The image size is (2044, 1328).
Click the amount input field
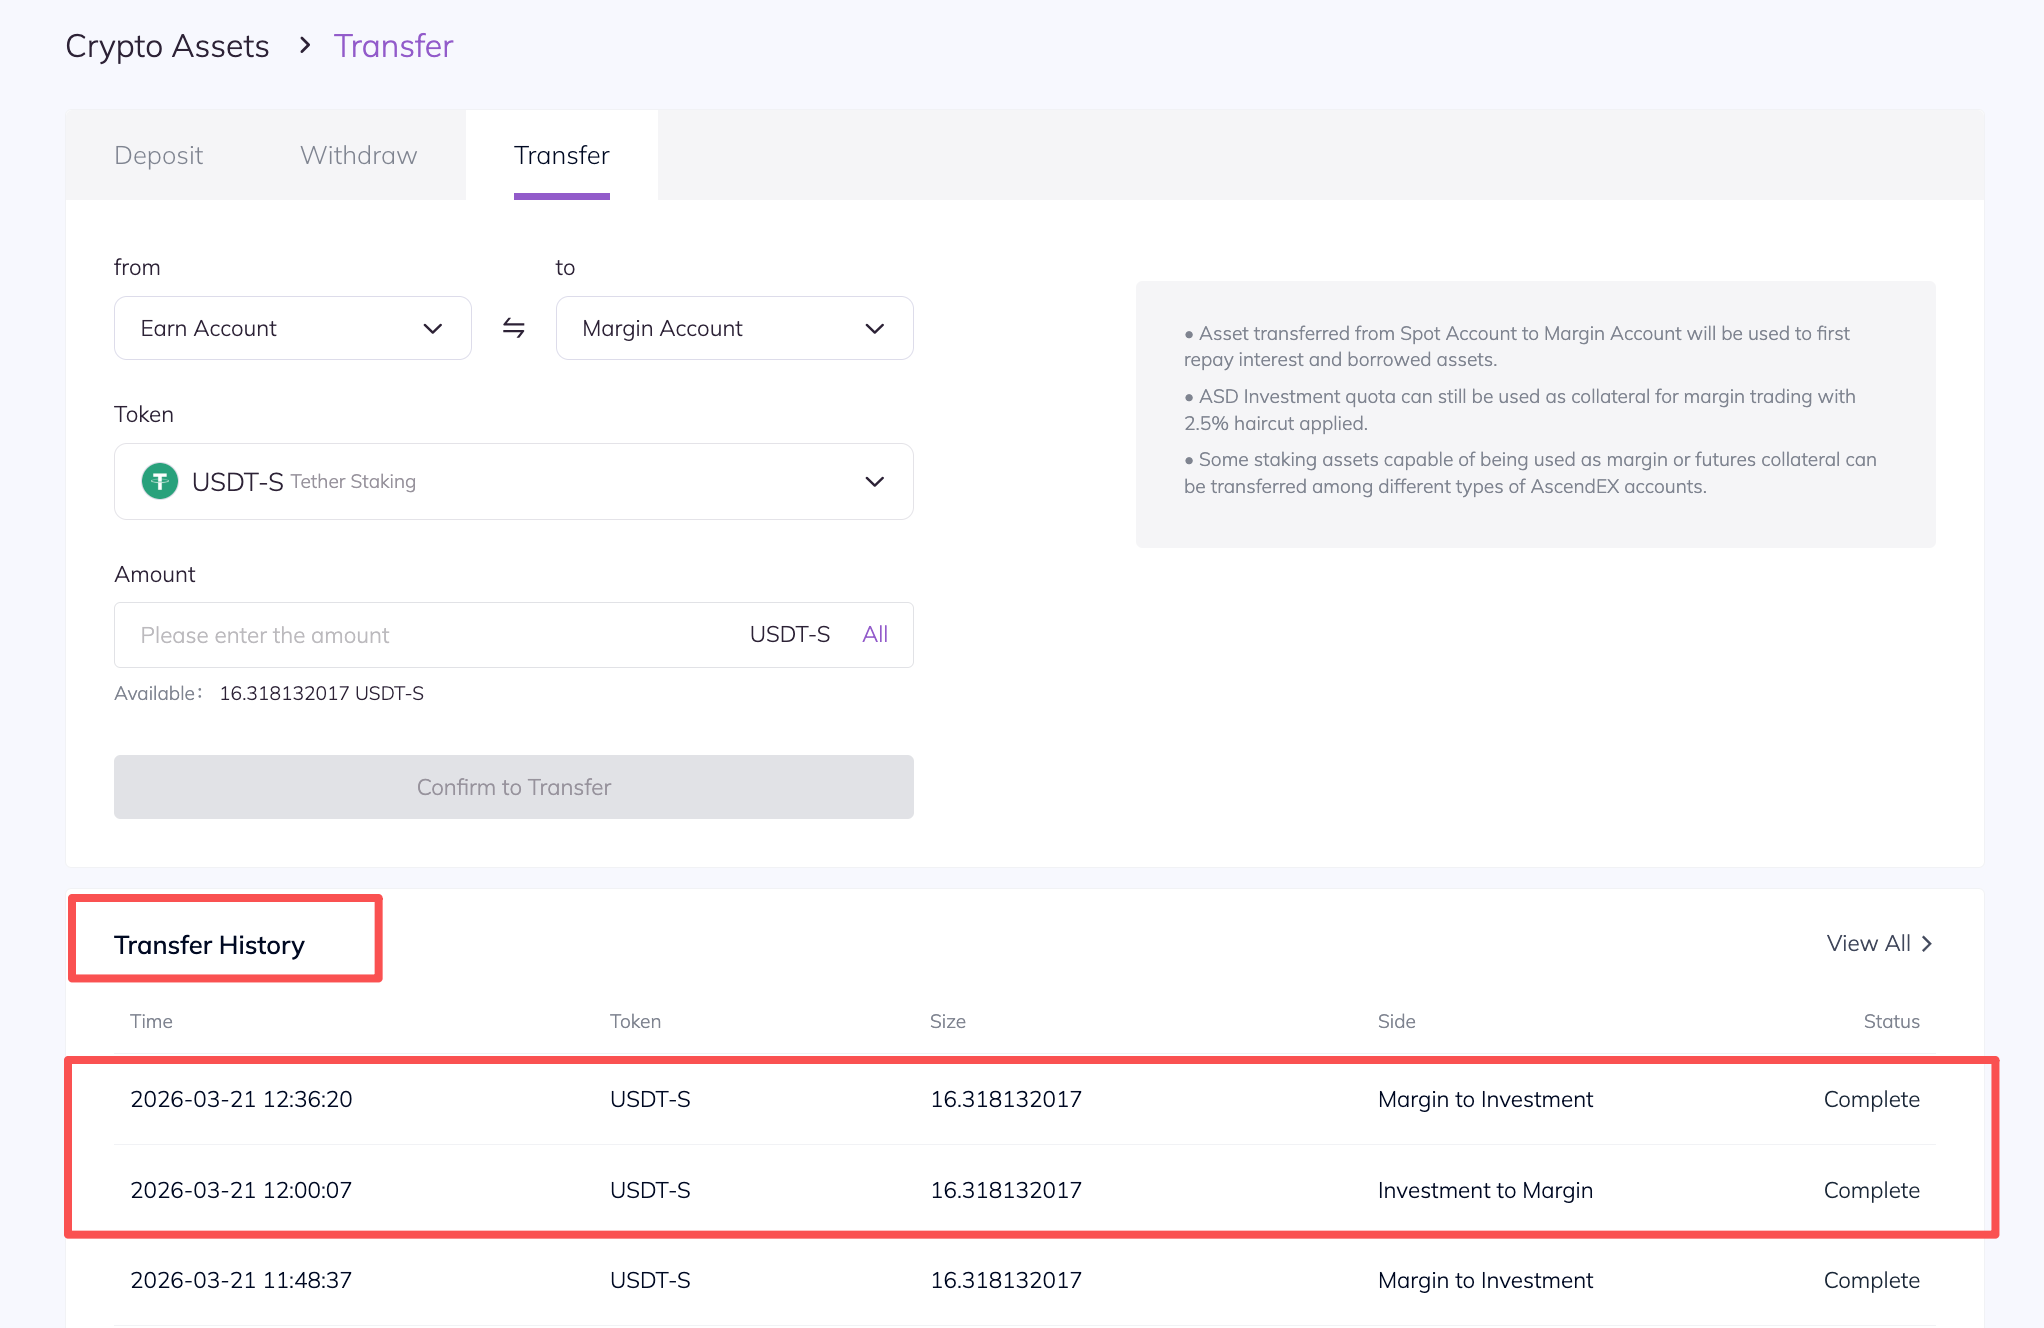tap(430, 635)
